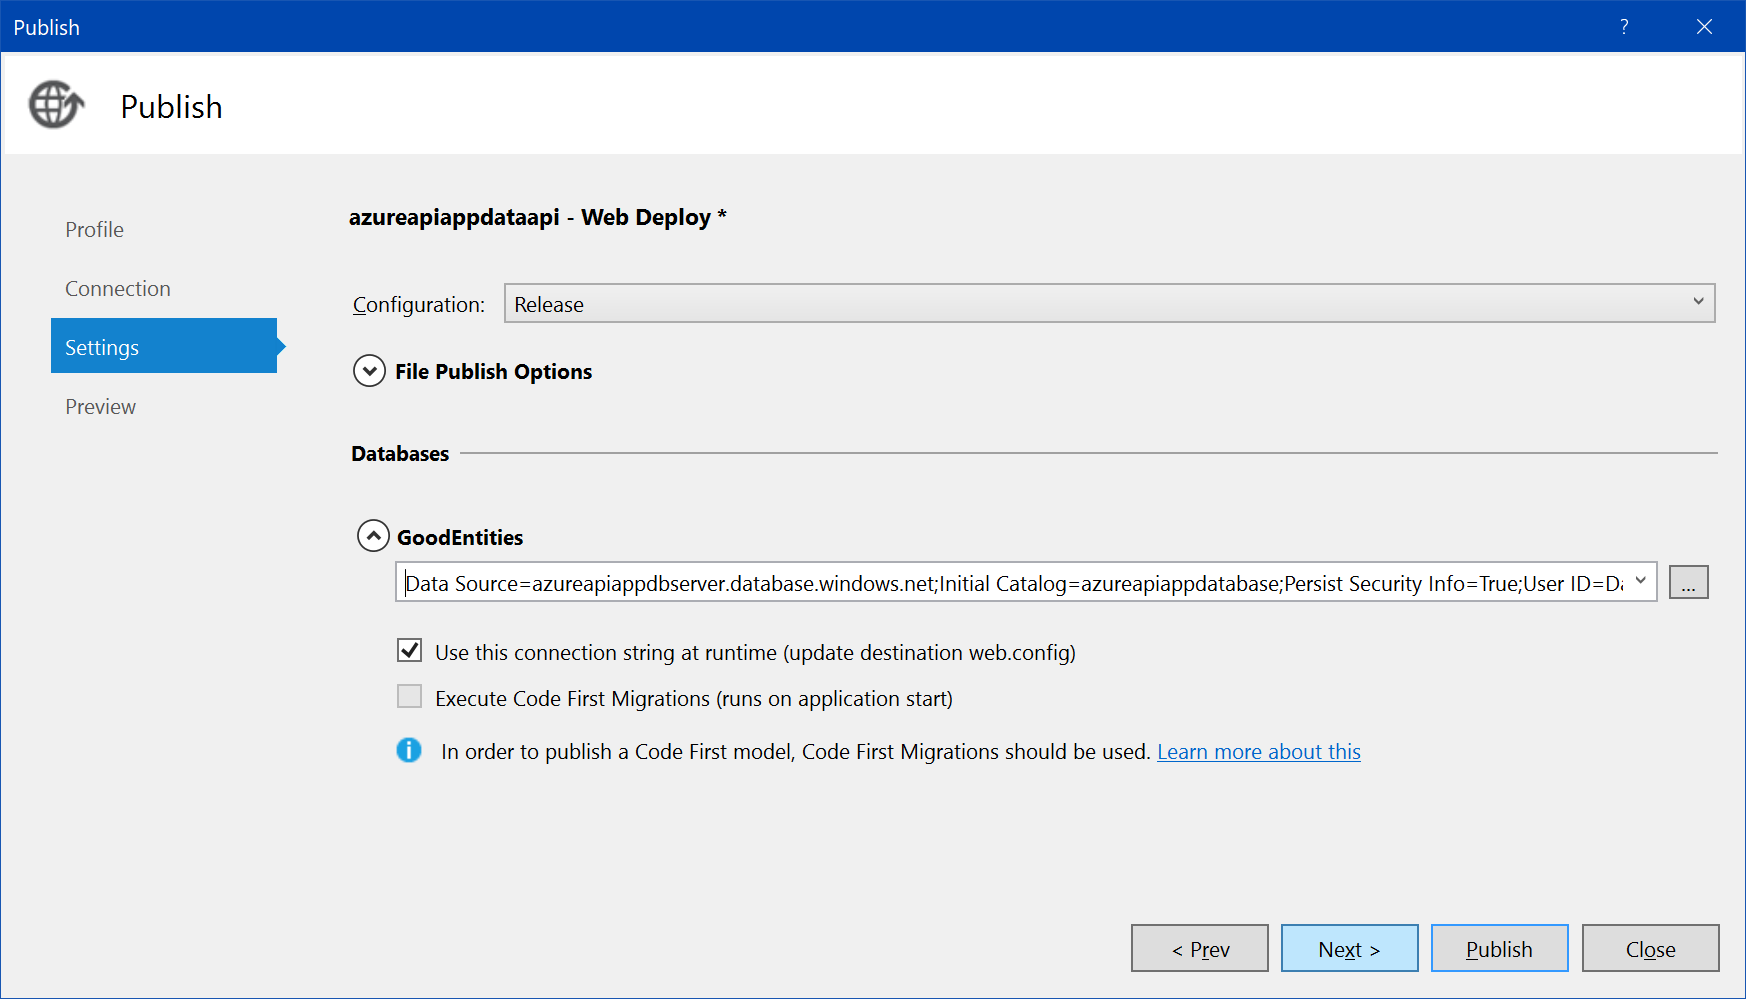This screenshot has width=1746, height=999.
Task: Open the Configuration dropdown showing Release
Action: [x=1109, y=304]
